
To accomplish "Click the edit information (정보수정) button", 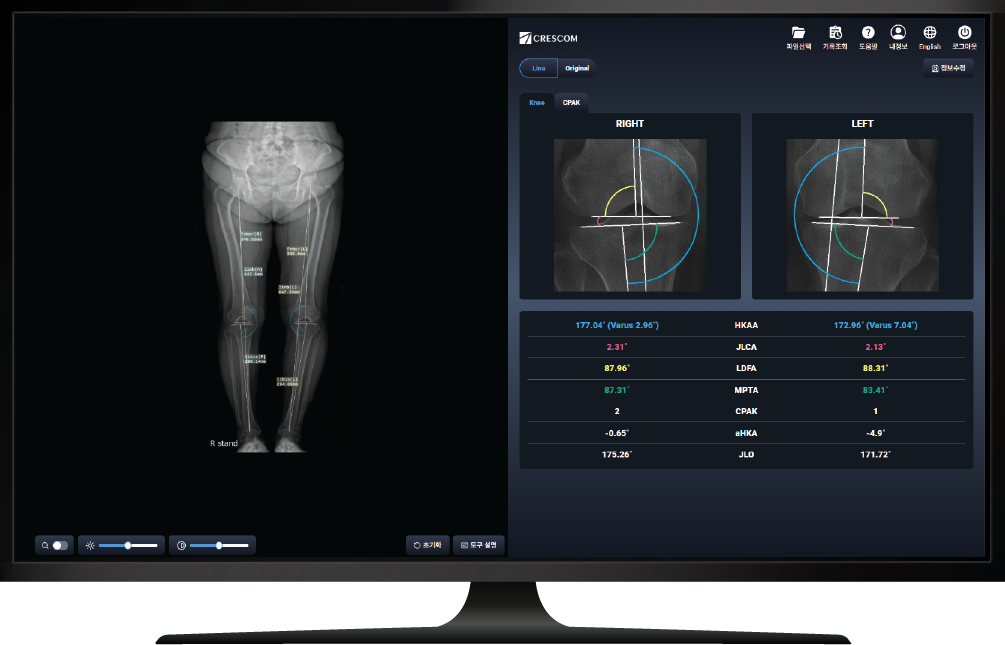I will click(948, 68).
